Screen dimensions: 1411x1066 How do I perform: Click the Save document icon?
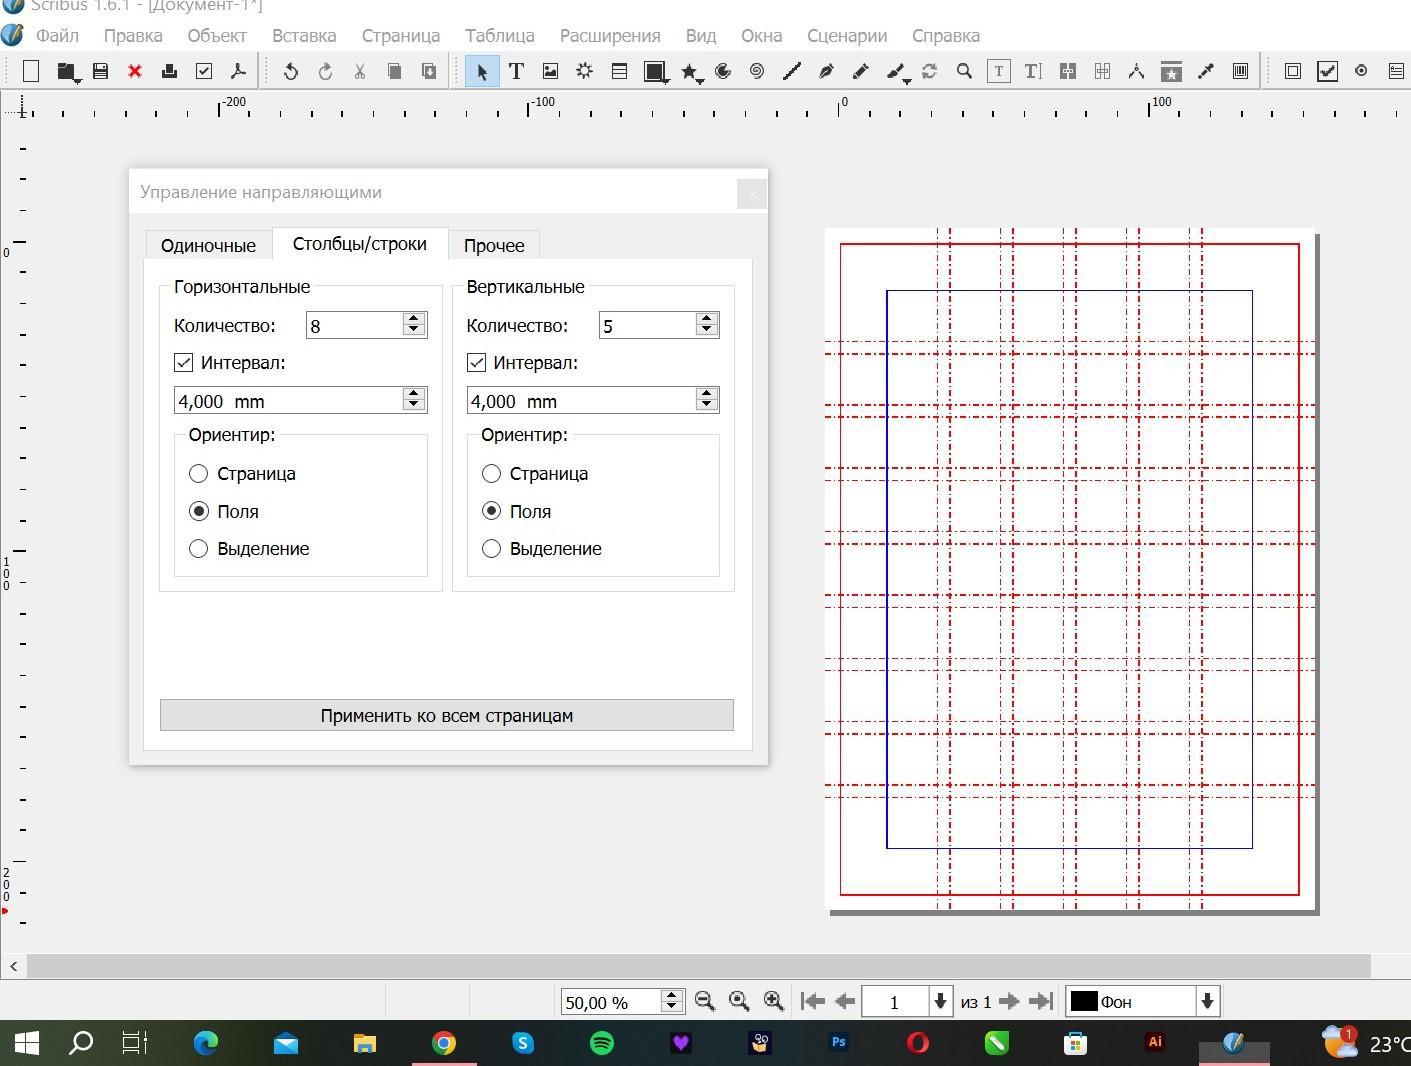tap(100, 71)
